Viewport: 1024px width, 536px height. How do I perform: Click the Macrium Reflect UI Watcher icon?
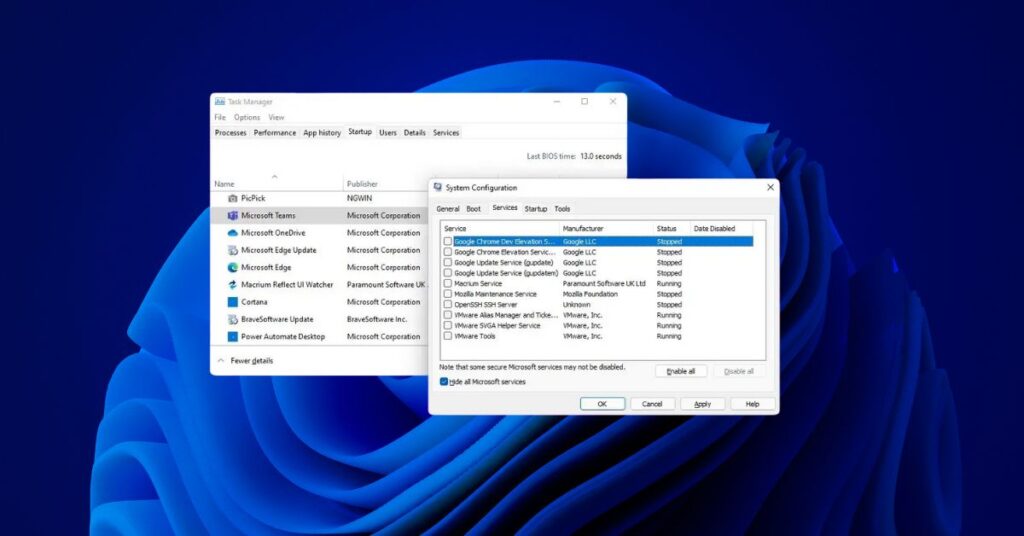pos(232,285)
